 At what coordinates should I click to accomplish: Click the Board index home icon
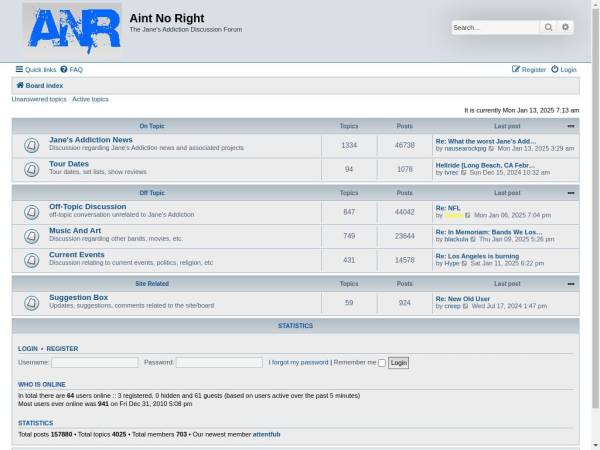coord(20,86)
